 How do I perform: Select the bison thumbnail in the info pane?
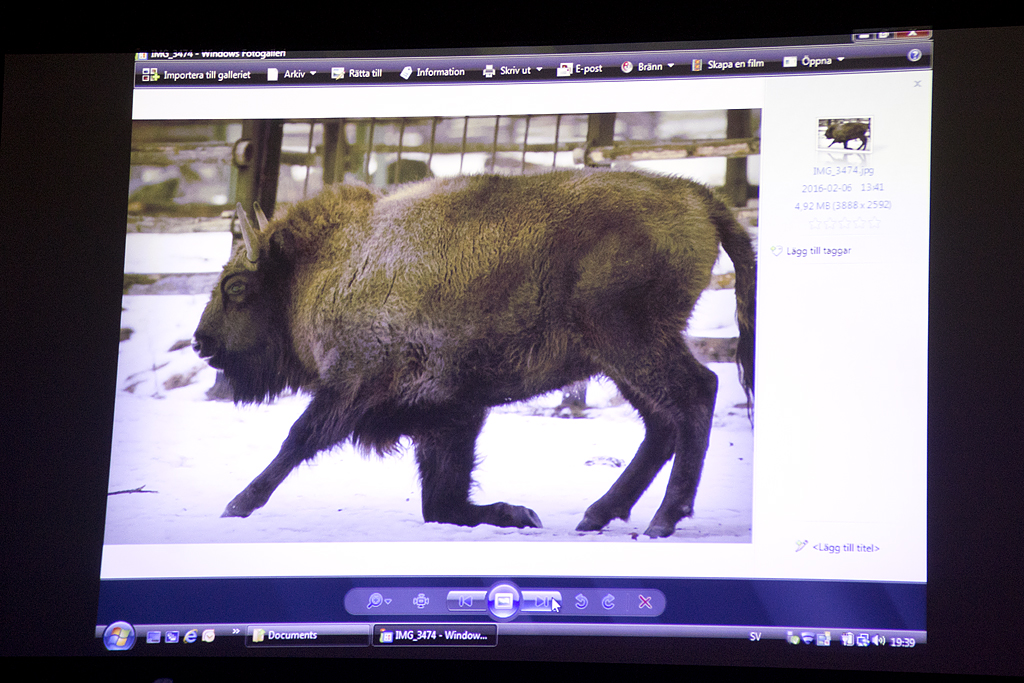pos(844,135)
